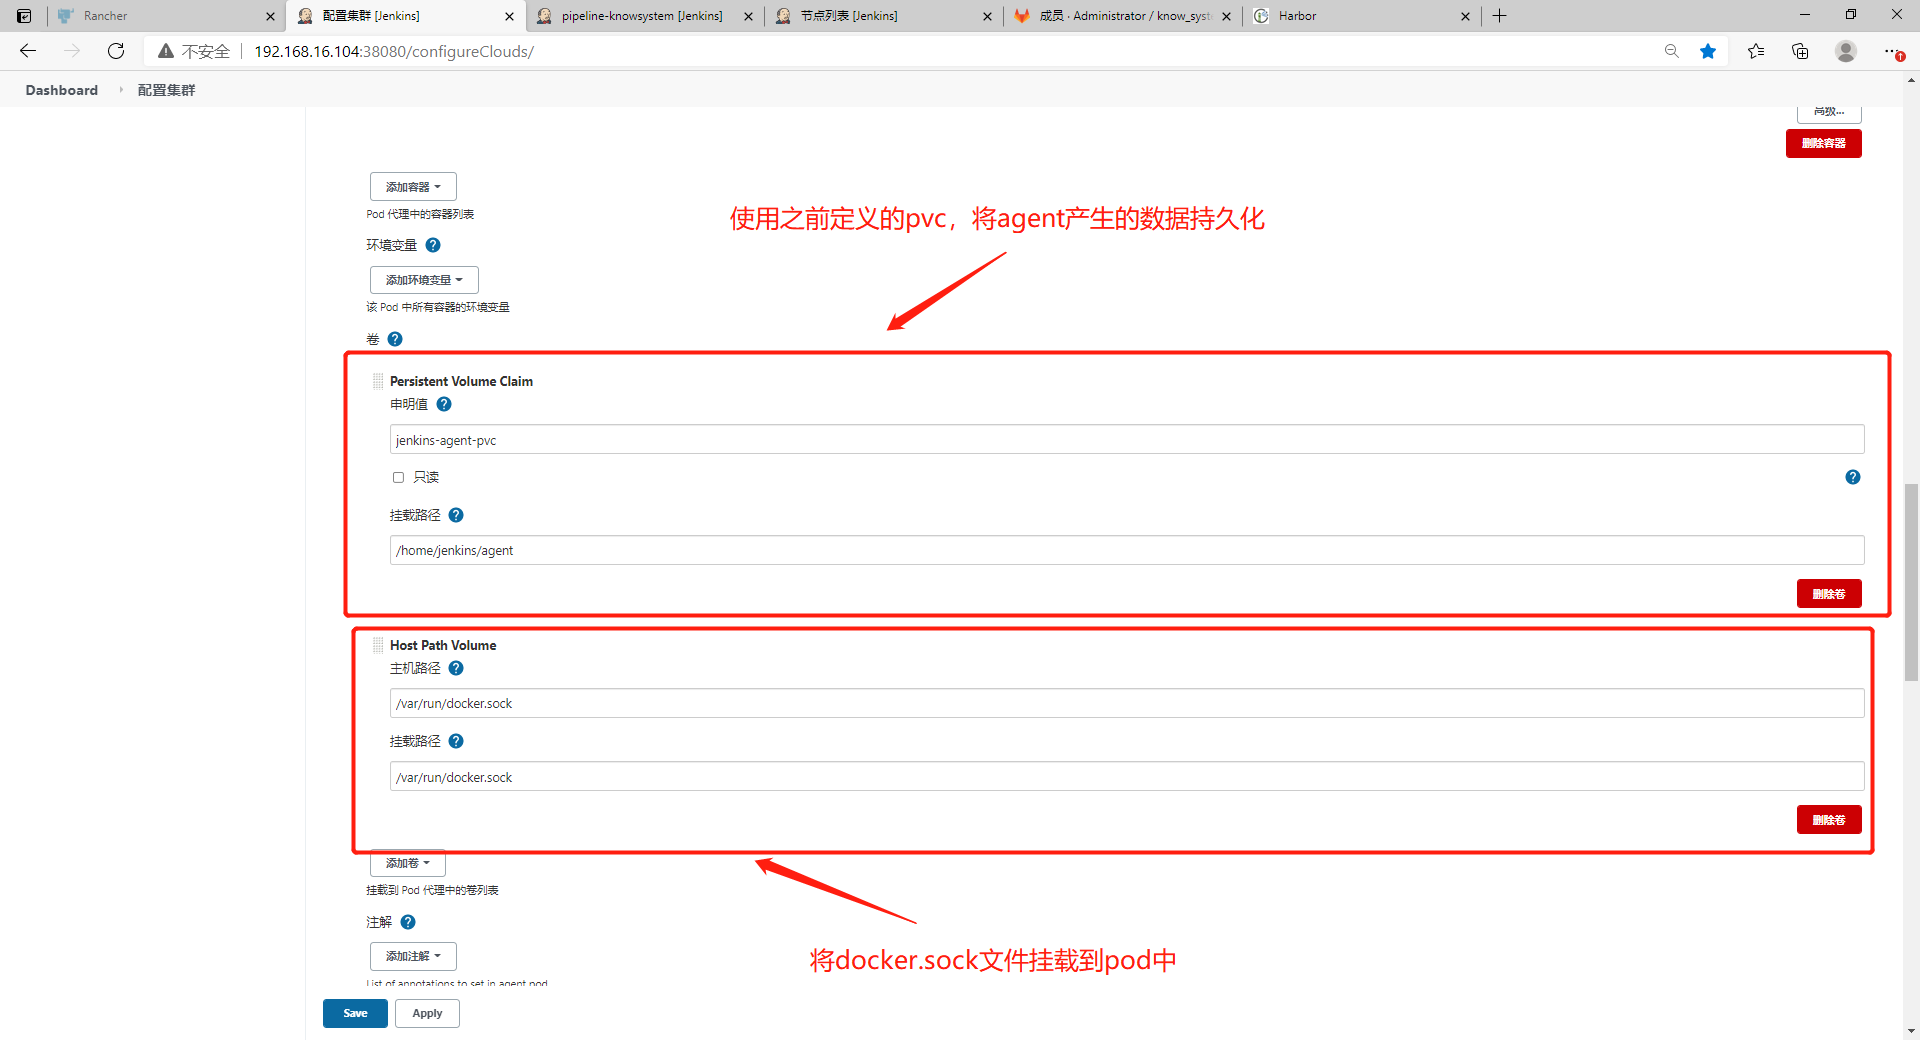
Task: Close the Rancher tab
Action: coord(270,16)
